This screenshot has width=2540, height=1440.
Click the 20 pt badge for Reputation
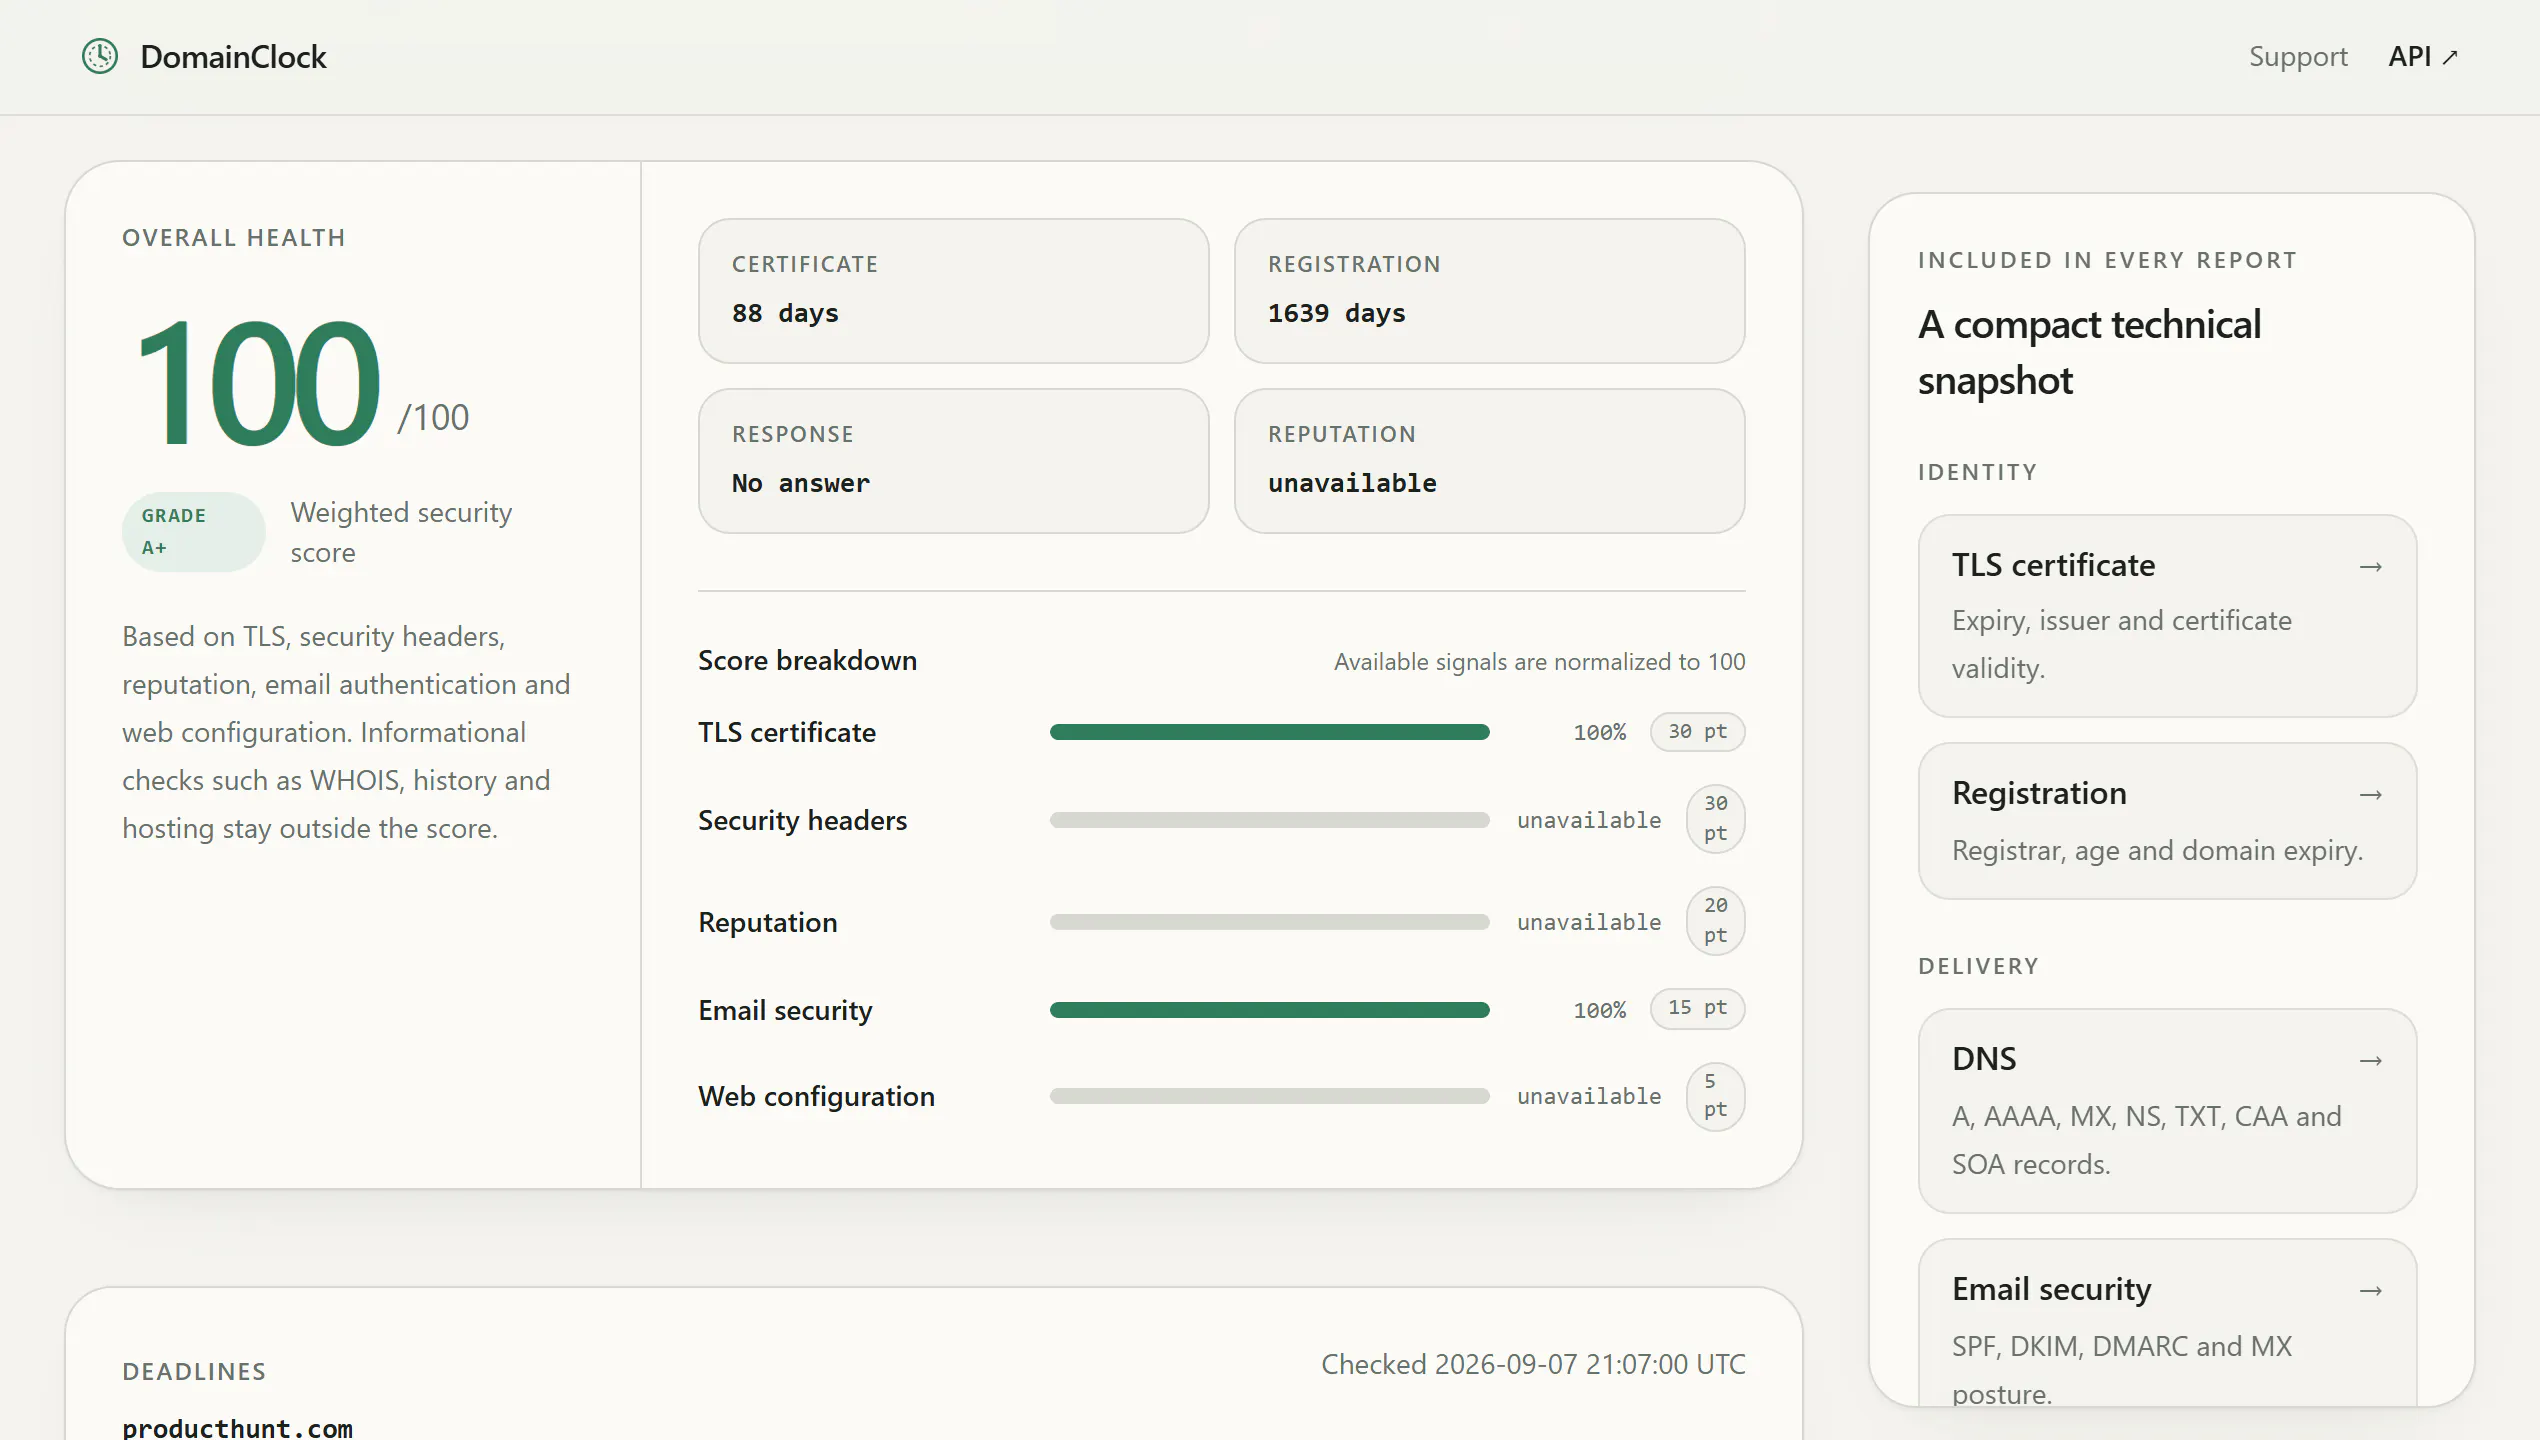(x=1715, y=921)
